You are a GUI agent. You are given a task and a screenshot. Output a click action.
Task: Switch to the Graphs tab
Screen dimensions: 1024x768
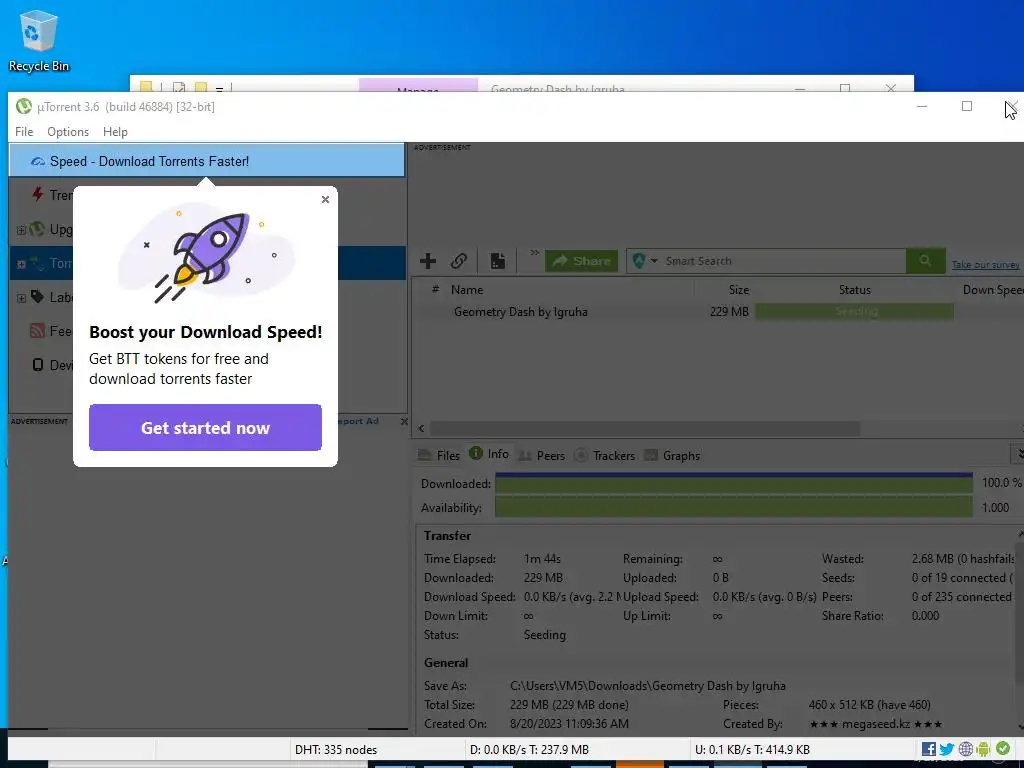click(x=672, y=455)
